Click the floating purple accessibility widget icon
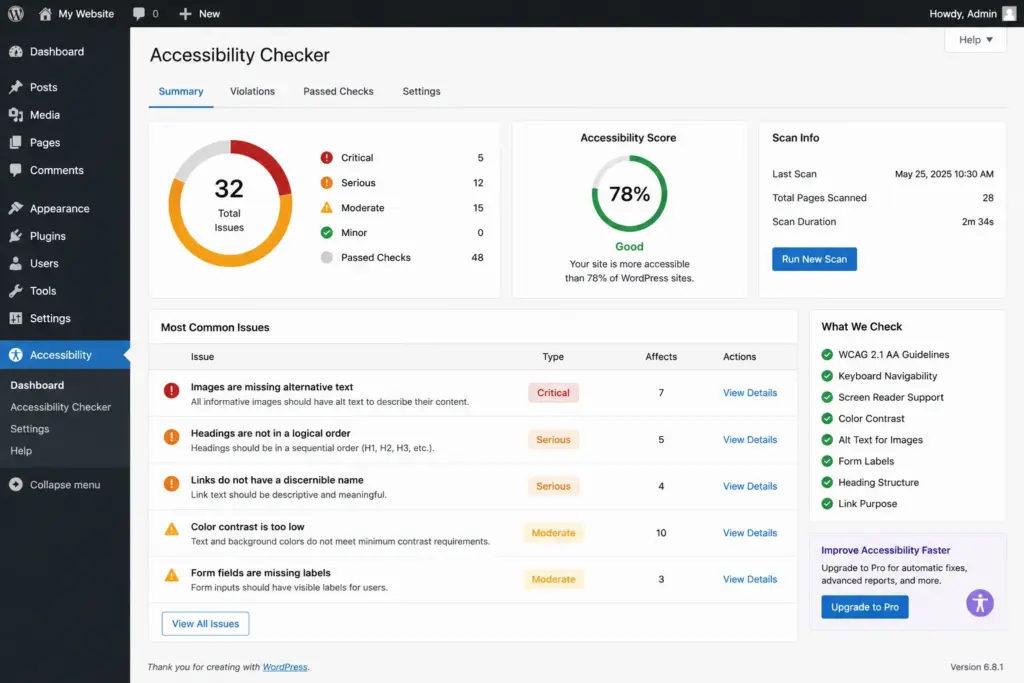Viewport: 1024px width, 683px height. coord(980,603)
